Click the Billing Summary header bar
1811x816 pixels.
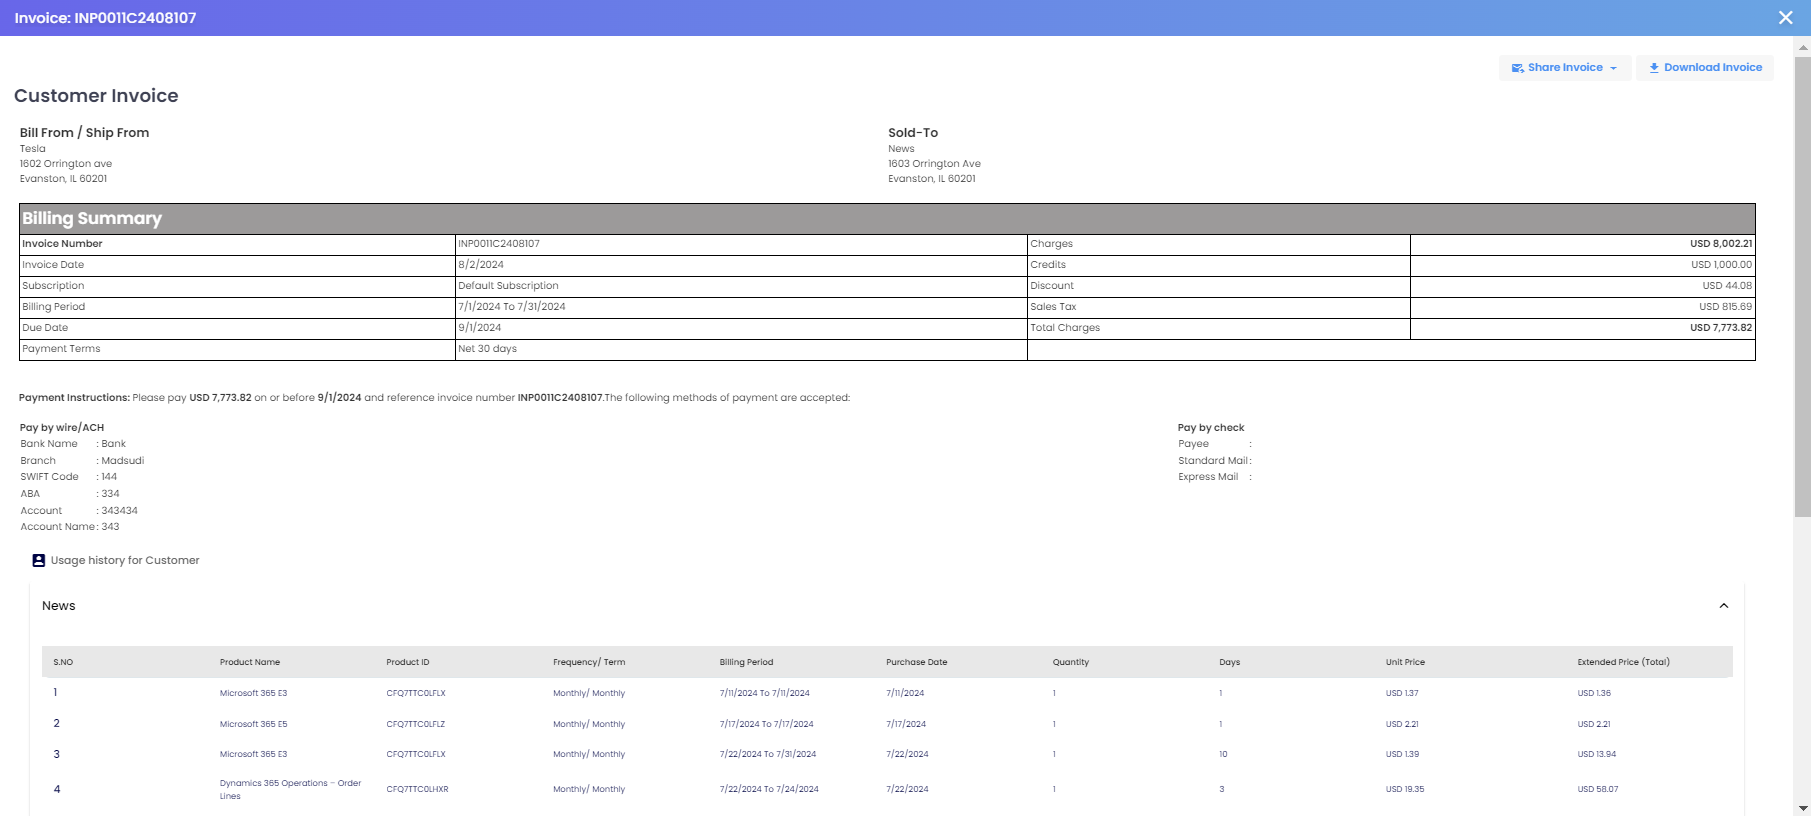point(887,219)
